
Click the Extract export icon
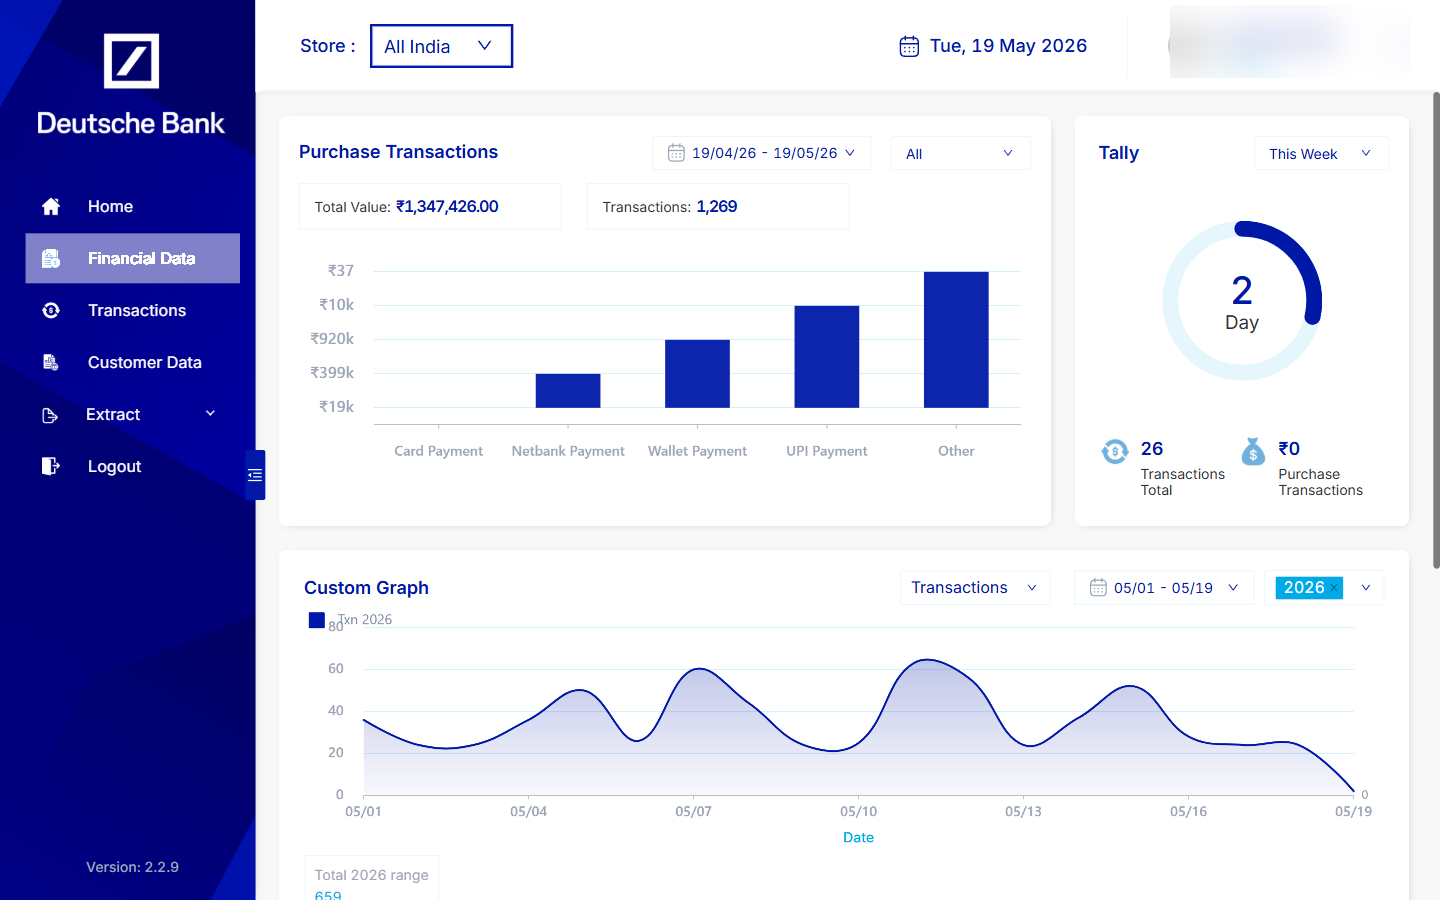(x=50, y=415)
